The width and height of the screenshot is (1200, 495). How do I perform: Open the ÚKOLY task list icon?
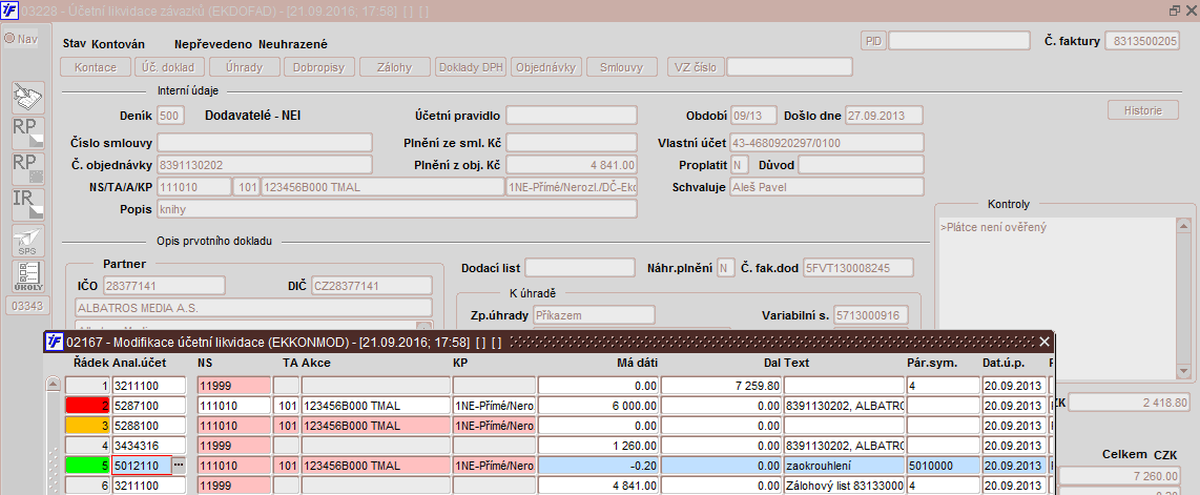pos(28,276)
